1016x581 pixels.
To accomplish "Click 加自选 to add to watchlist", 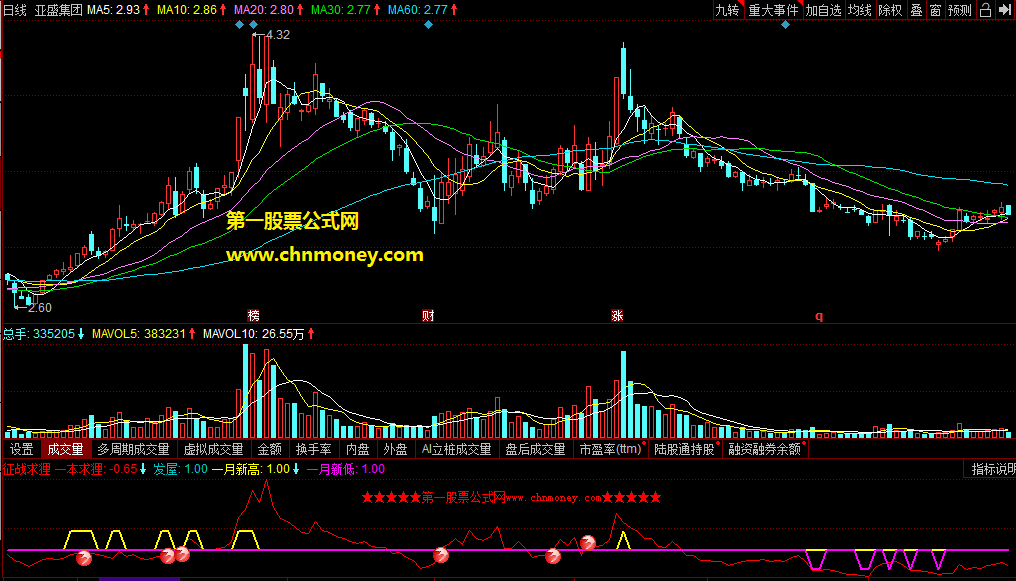I will coord(824,10).
